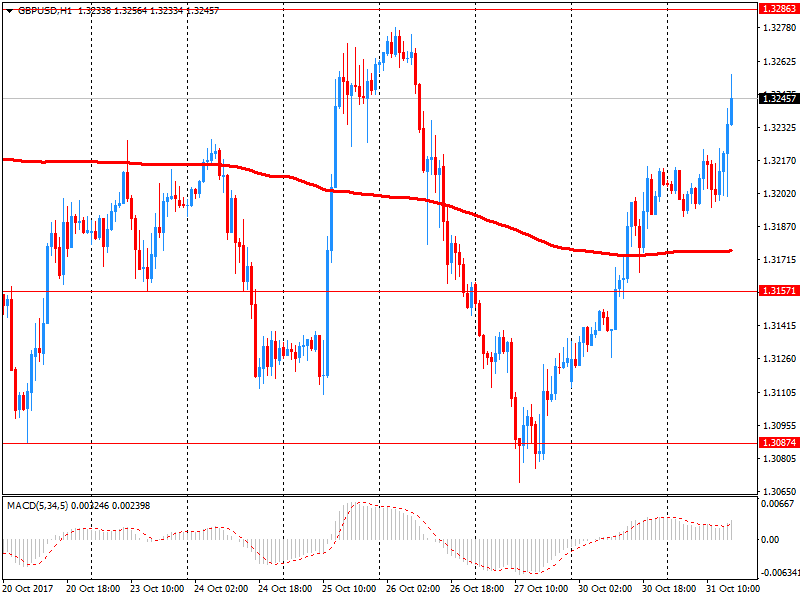Viewport: 800px width, 600px height.
Task: Click the 23 Oct 10:00 time label
Action: (x=157, y=589)
